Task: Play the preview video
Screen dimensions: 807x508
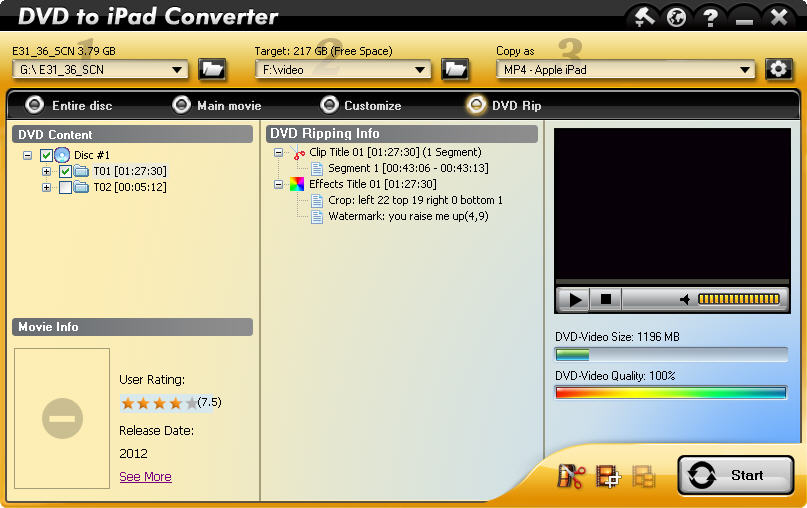Action: tap(575, 299)
